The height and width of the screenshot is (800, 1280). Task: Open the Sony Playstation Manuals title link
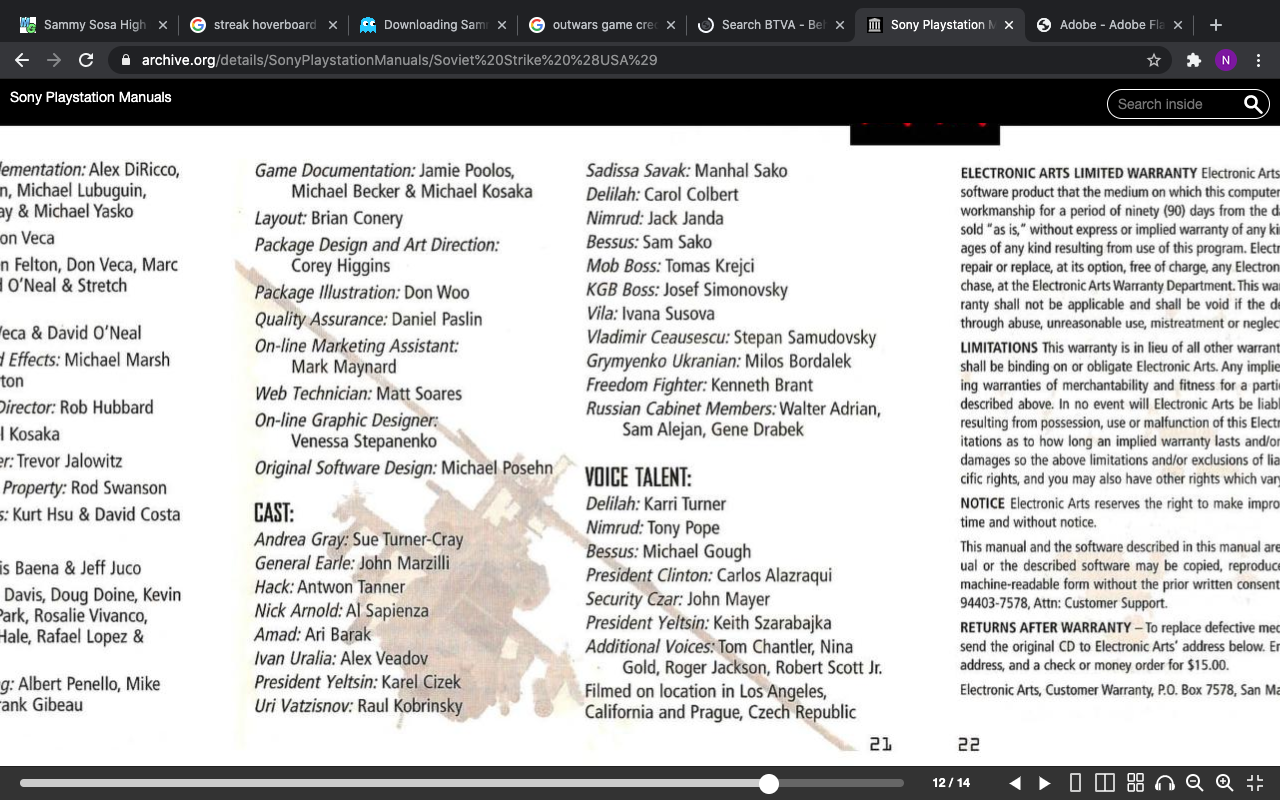pyautogui.click(x=90, y=97)
